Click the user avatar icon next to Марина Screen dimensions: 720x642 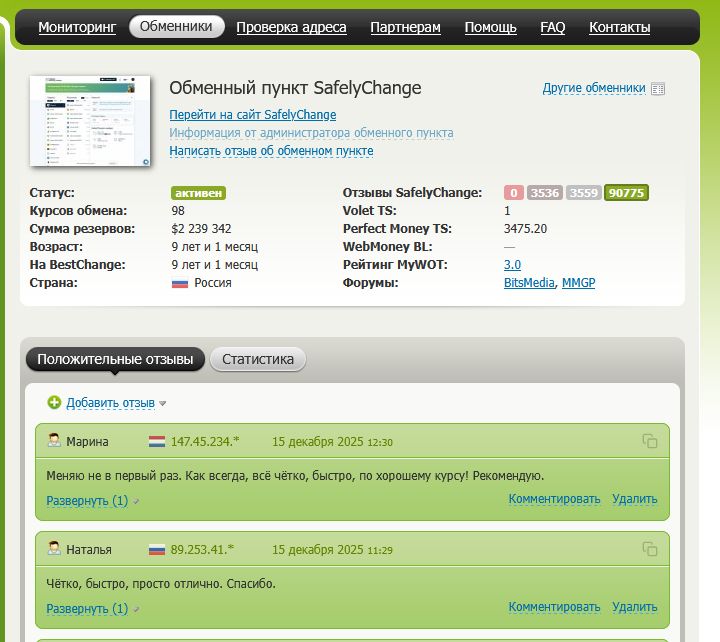pyautogui.click(x=54, y=441)
